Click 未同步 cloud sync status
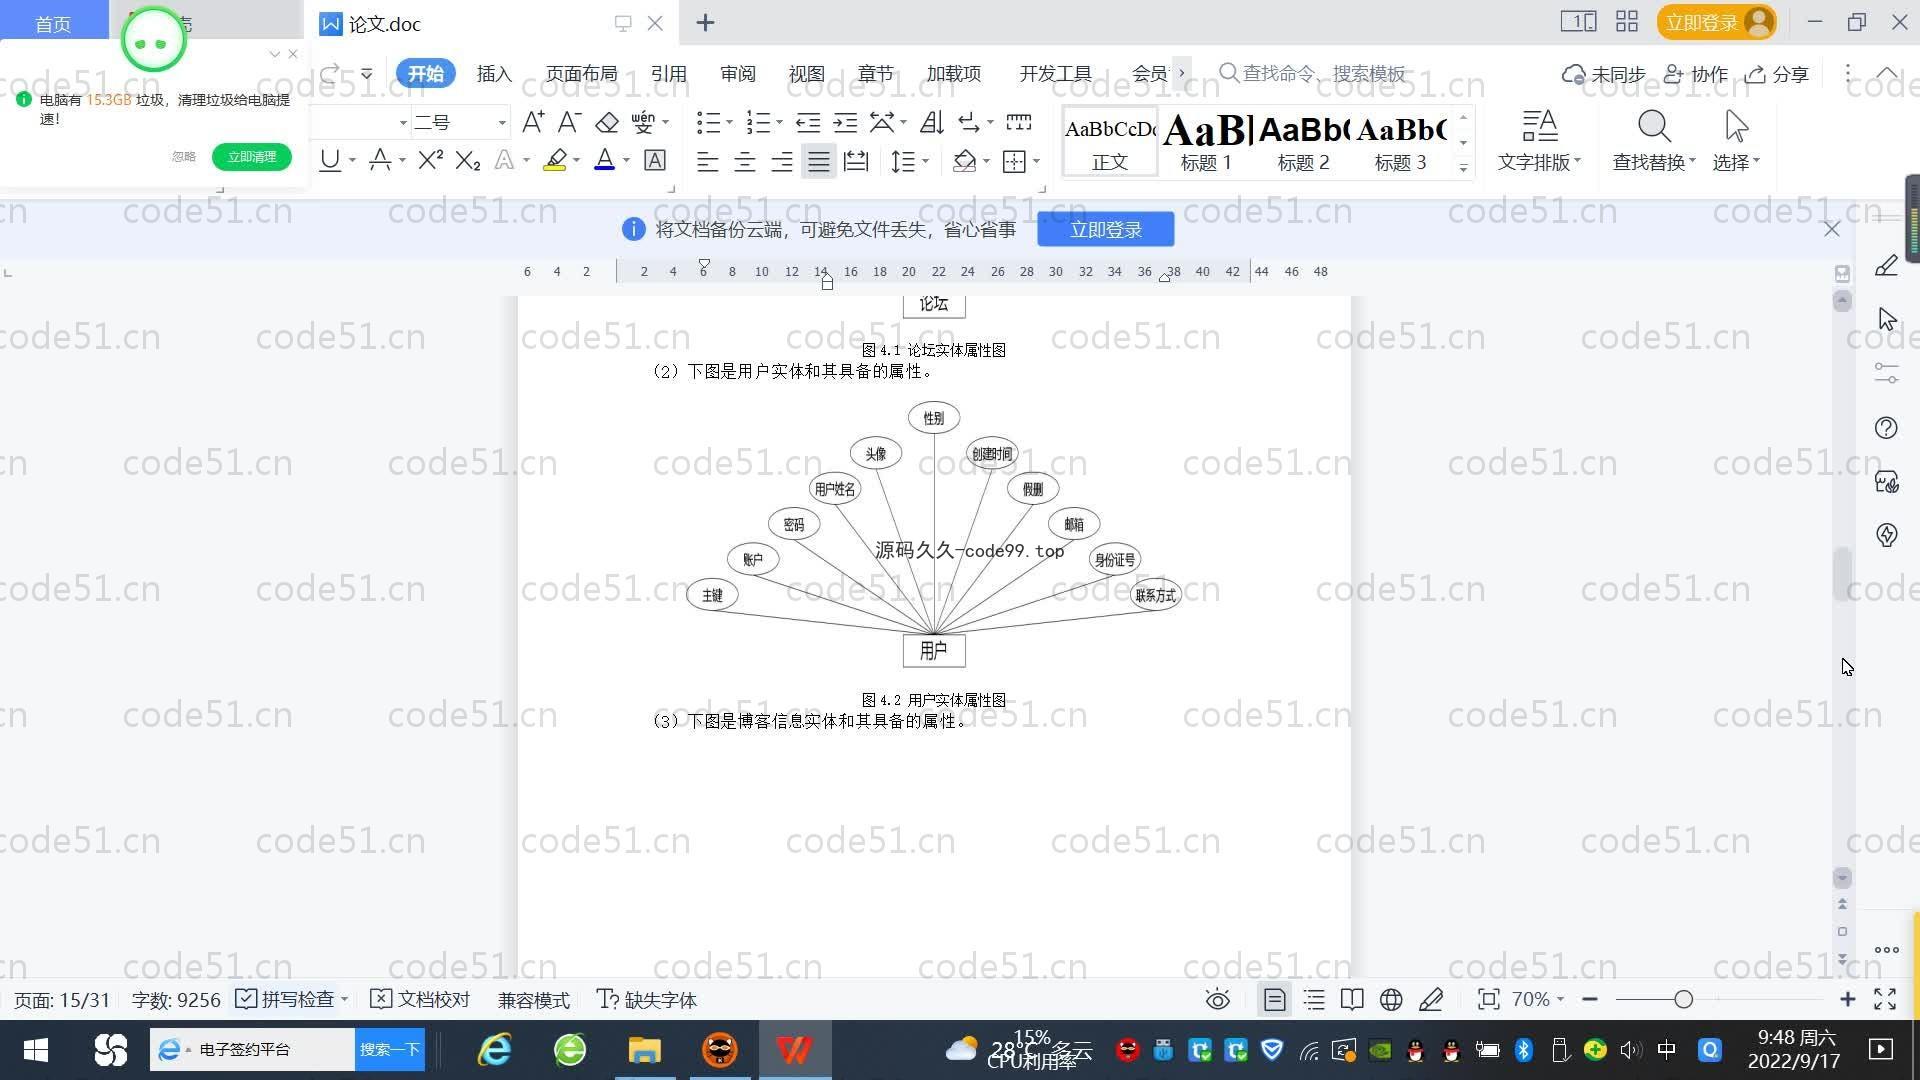The width and height of the screenshot is (1920, 1080). [x=1604, y=74]
